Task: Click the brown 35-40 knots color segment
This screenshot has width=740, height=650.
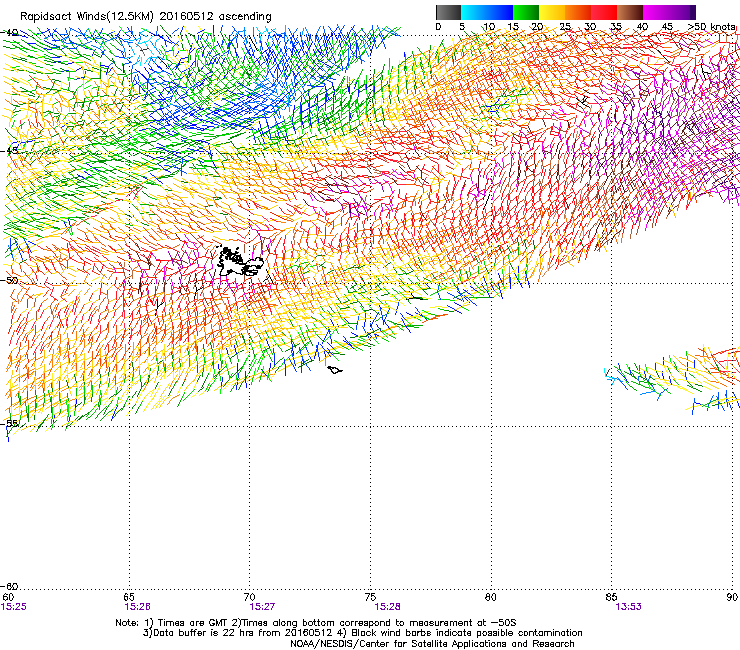Action: coord(630,12)
